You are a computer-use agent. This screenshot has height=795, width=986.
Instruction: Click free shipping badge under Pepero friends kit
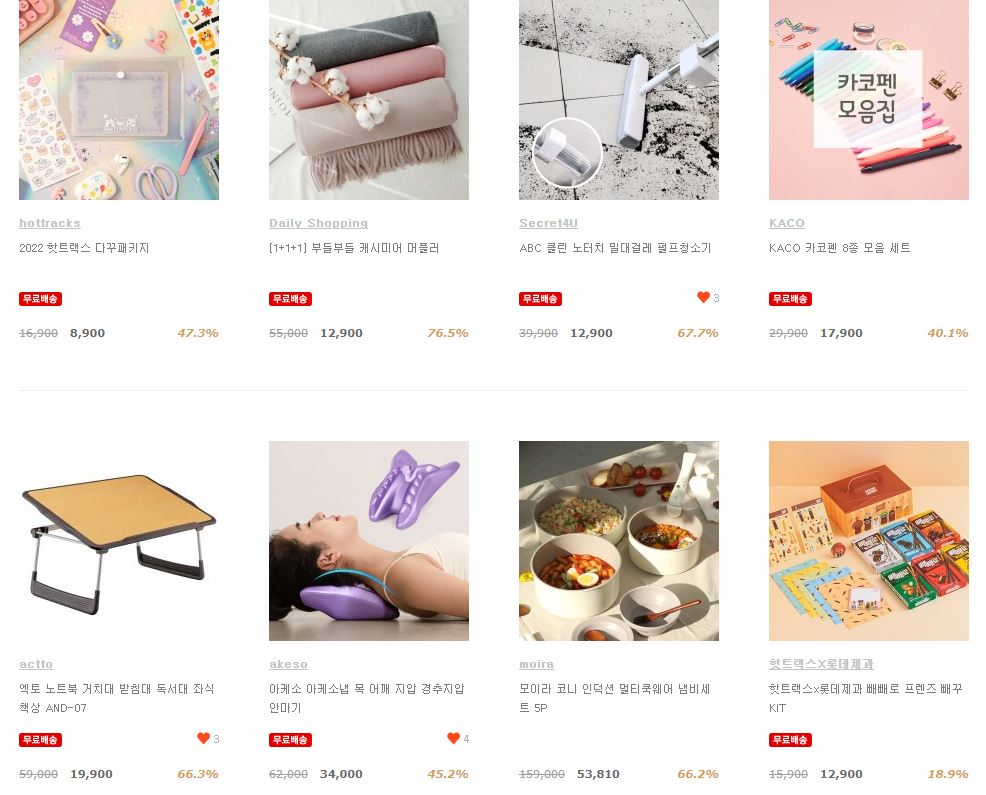point(790,740)
